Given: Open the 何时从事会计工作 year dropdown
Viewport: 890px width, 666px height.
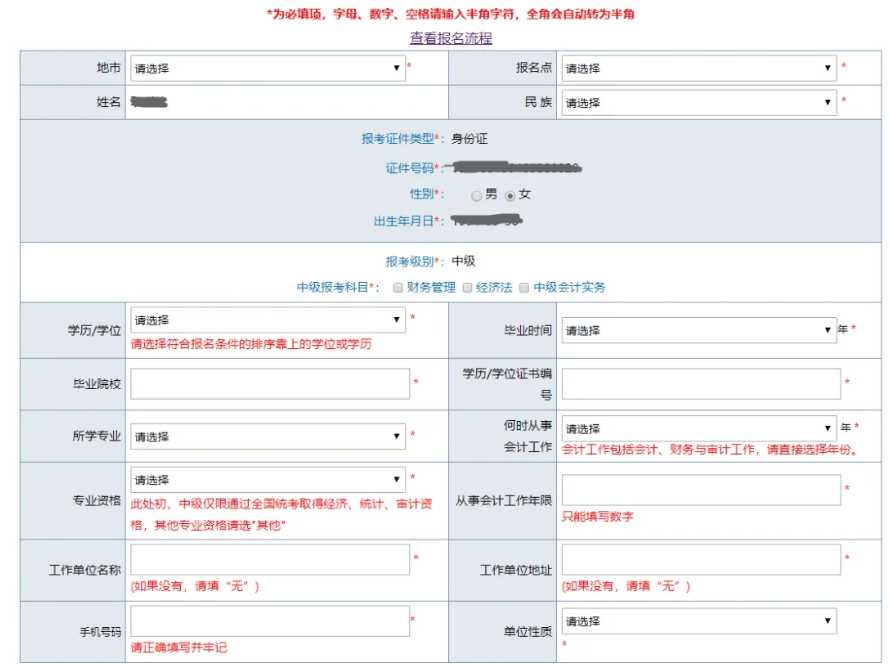Looking at the screenshot, I should coord(699,429).
